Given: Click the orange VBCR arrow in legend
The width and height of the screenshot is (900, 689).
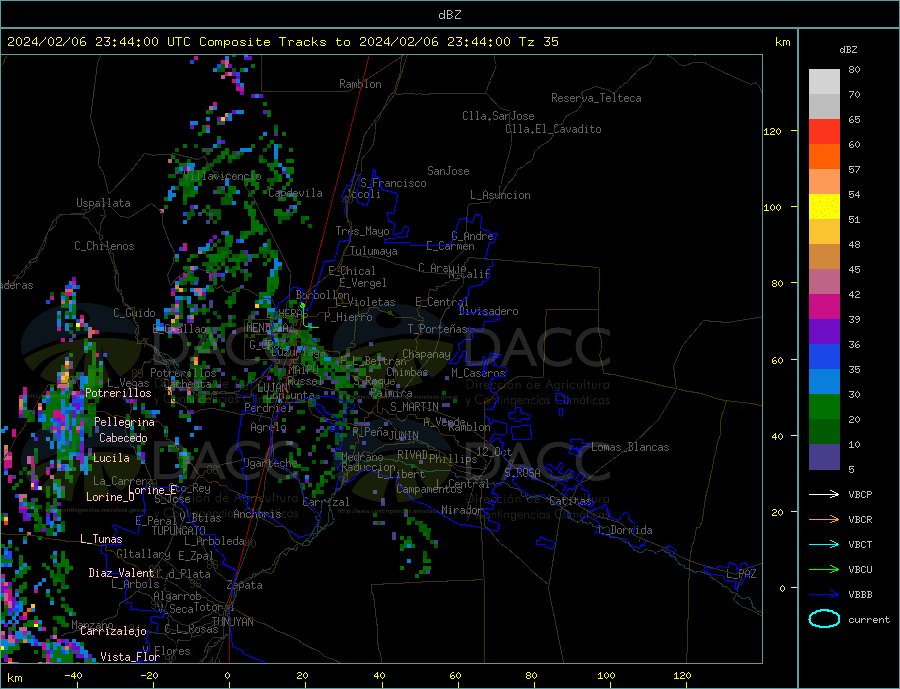Looking at the screenshot, I should click(824, 520).
